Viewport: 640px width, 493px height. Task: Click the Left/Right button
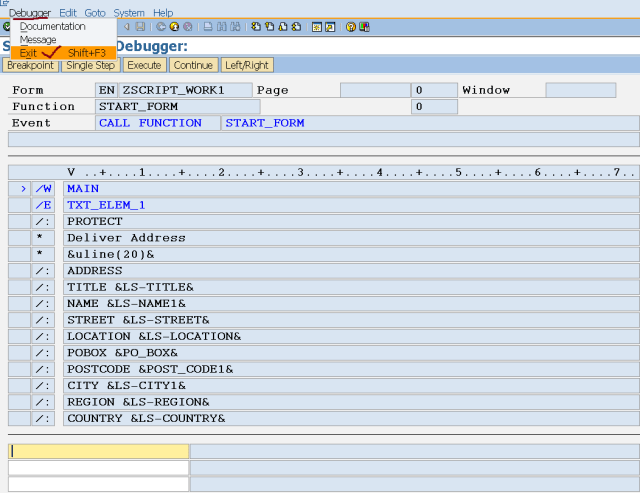(x=247, y=65)
